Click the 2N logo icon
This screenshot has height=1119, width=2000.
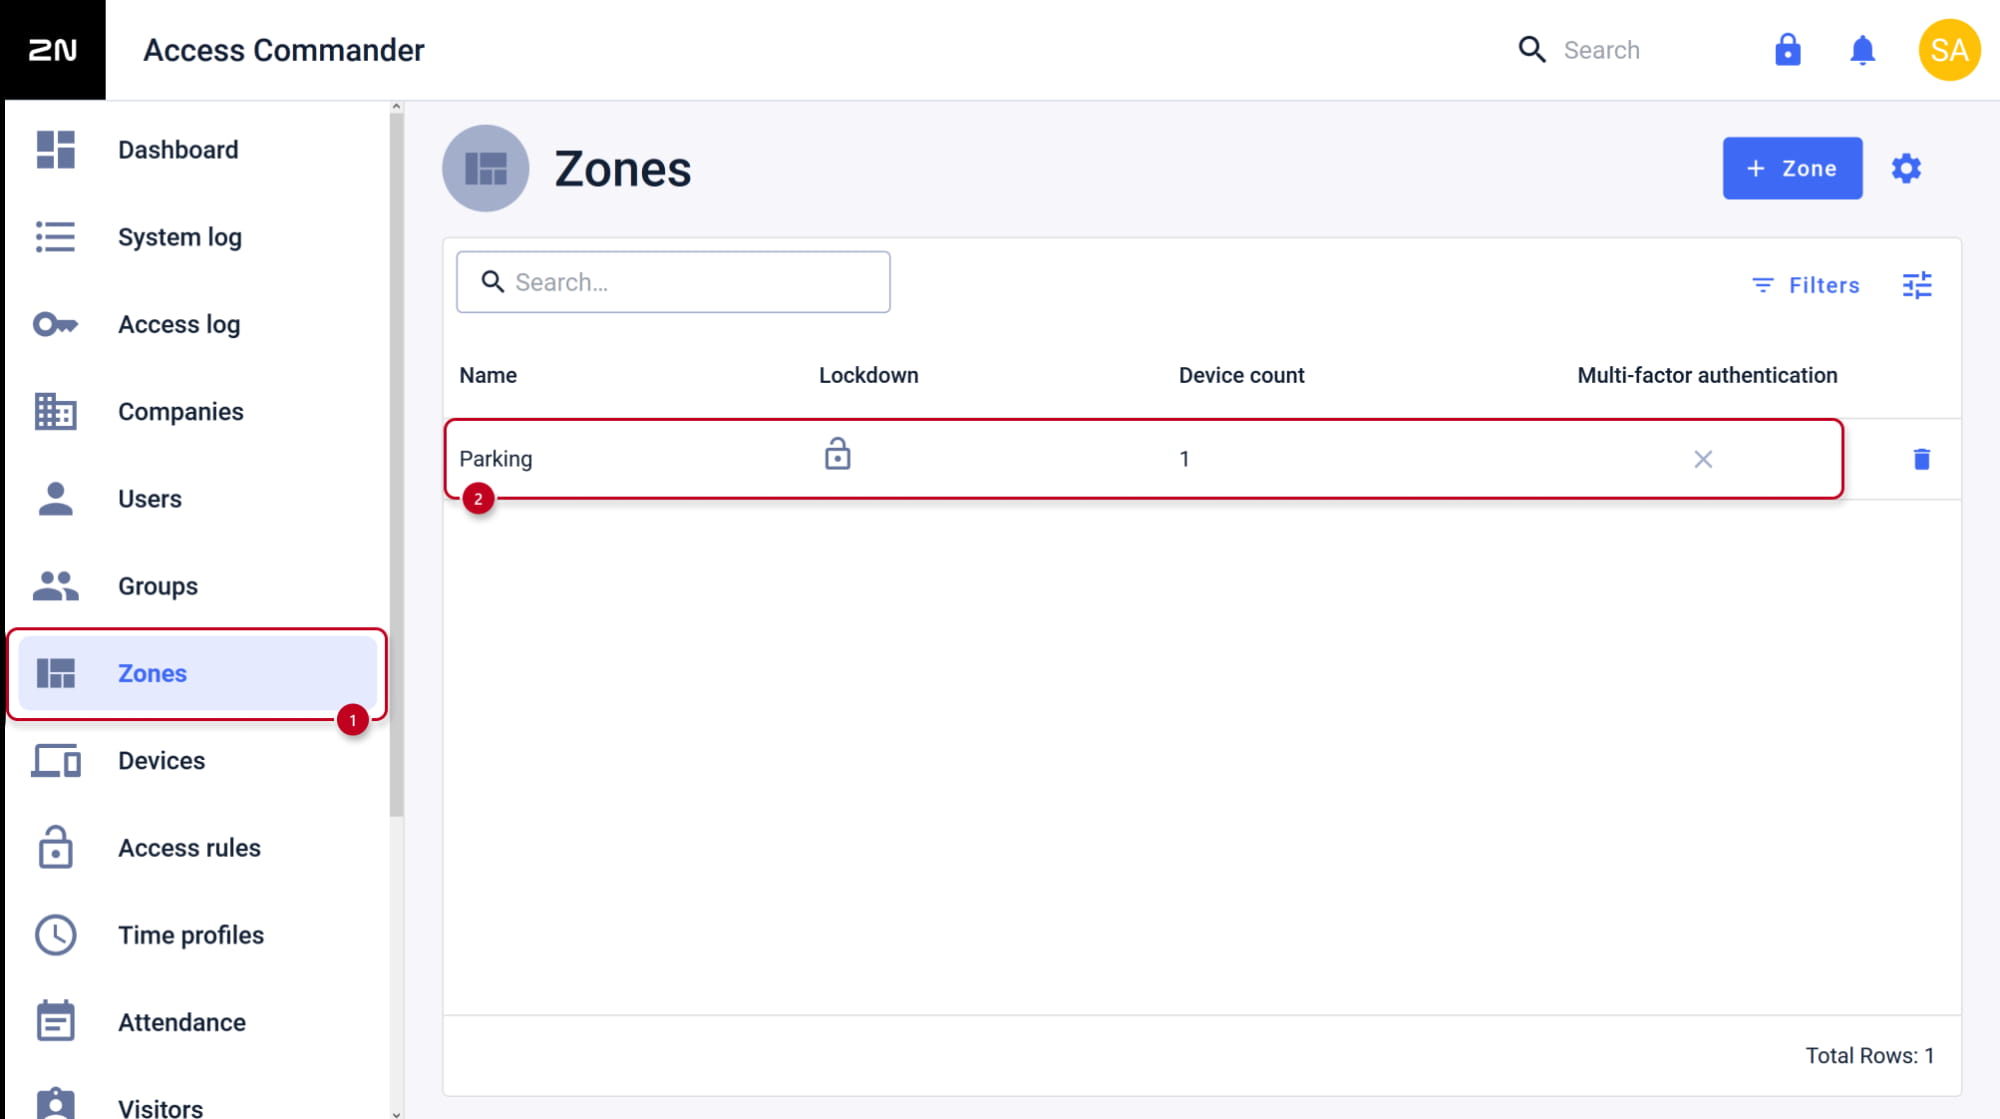pos(52,50)
